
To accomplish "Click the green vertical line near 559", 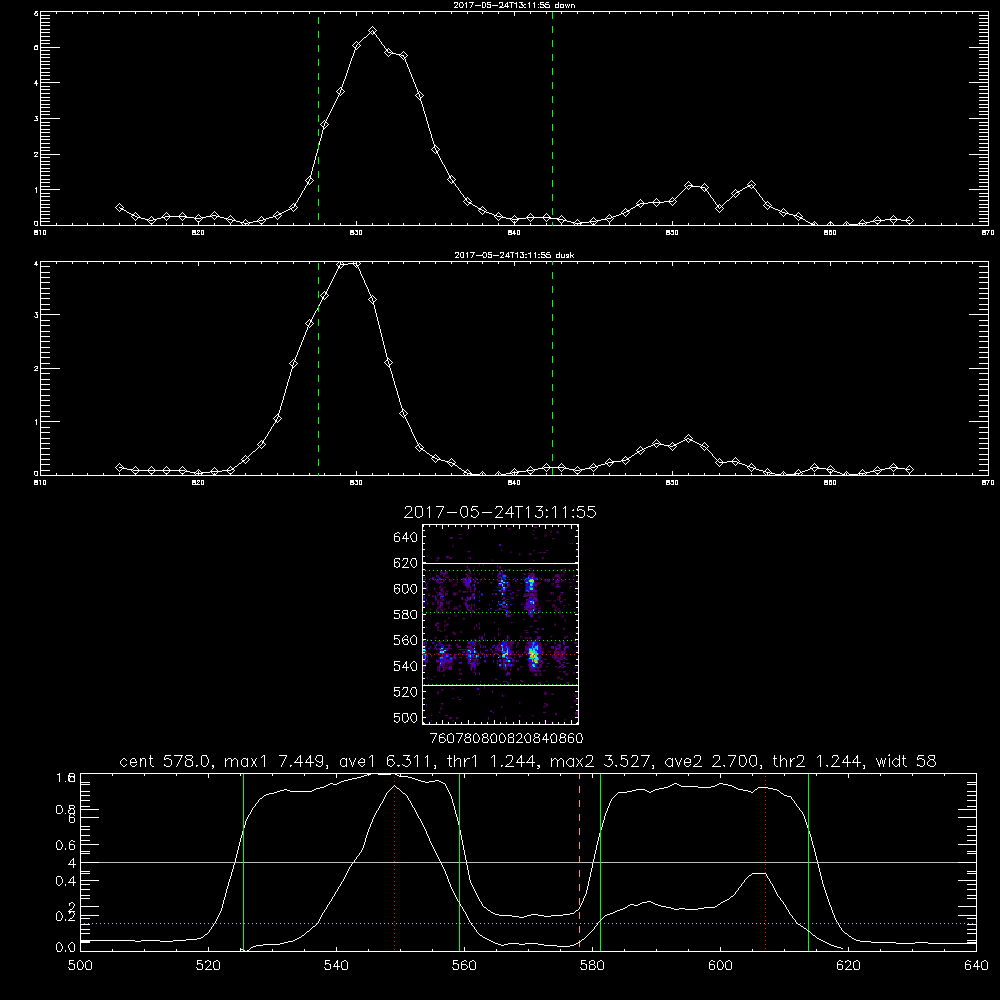I will pos(460,861).
